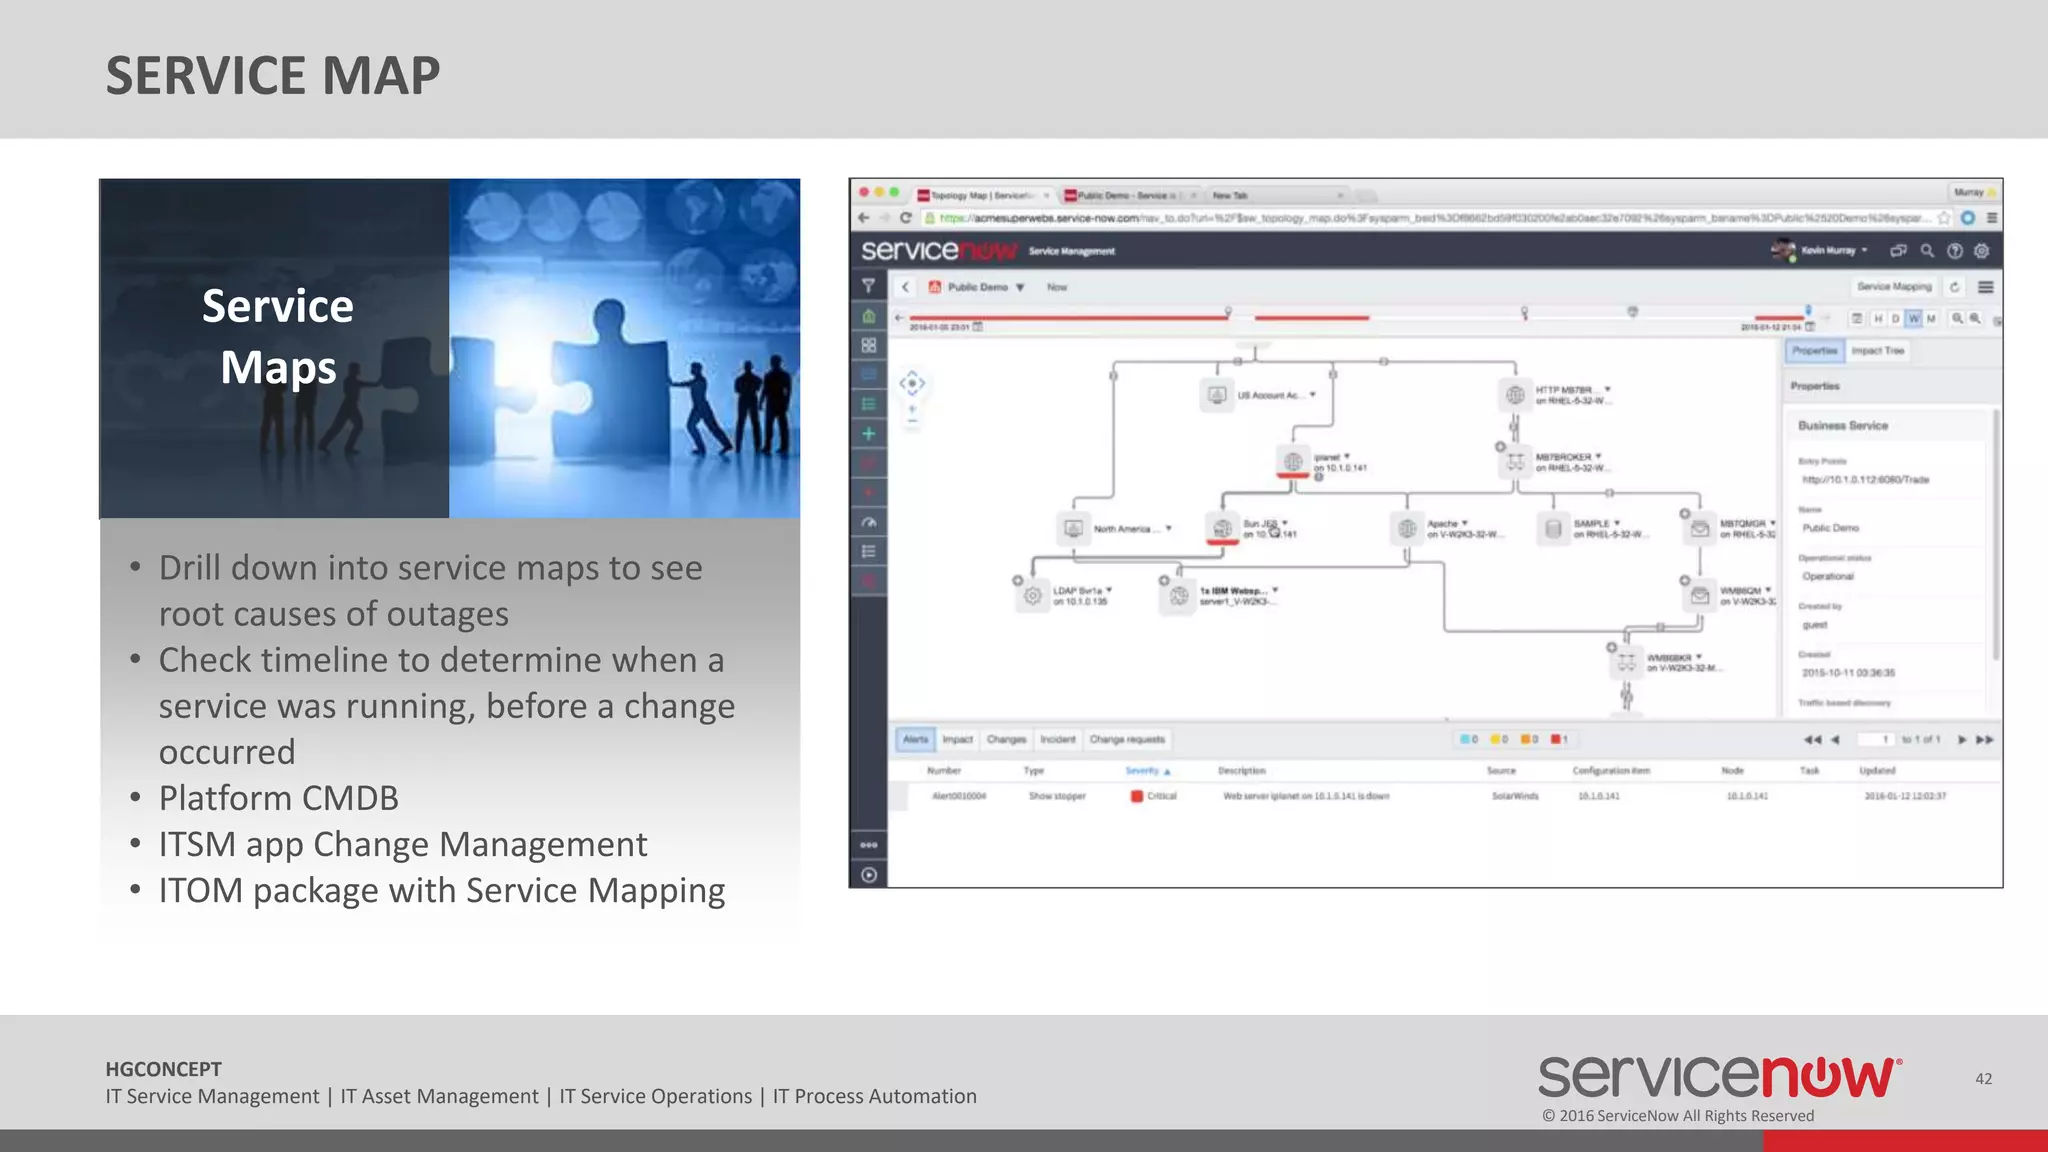Filter by the red critical severity count
Image resolution: width=2048 pixels, height=1152 pixels.
[x=1559, y=740]
